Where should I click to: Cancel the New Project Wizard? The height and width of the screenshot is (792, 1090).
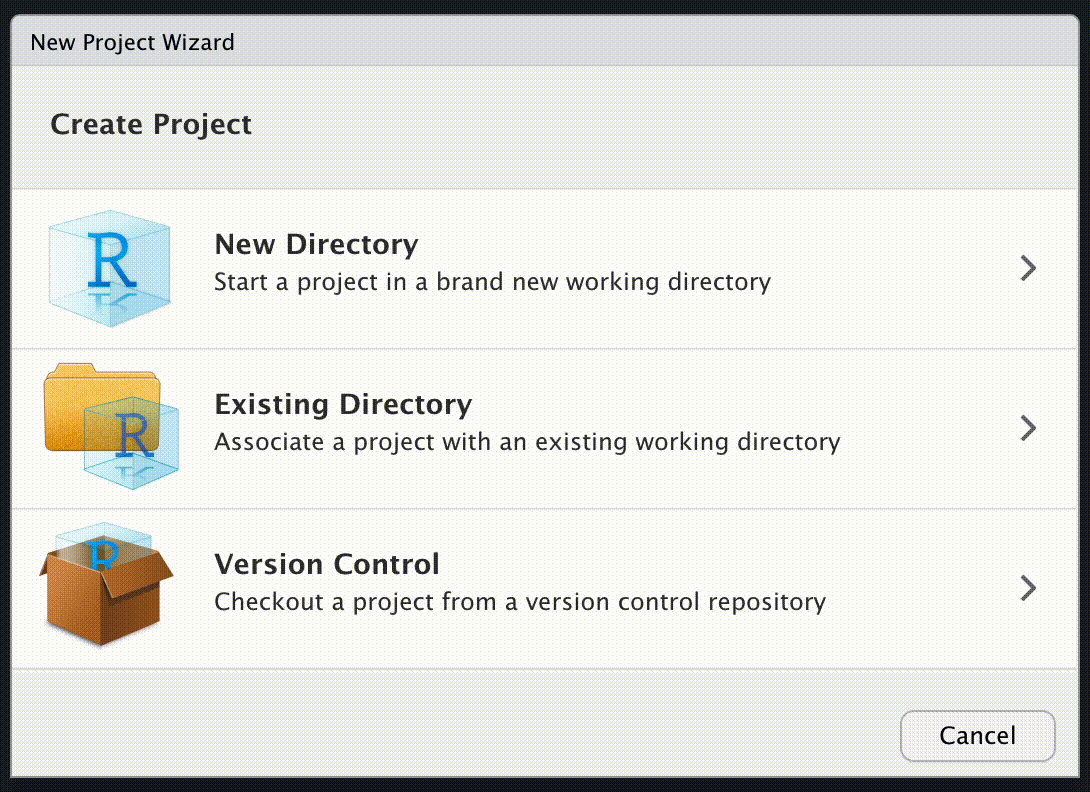pos(977,736)
